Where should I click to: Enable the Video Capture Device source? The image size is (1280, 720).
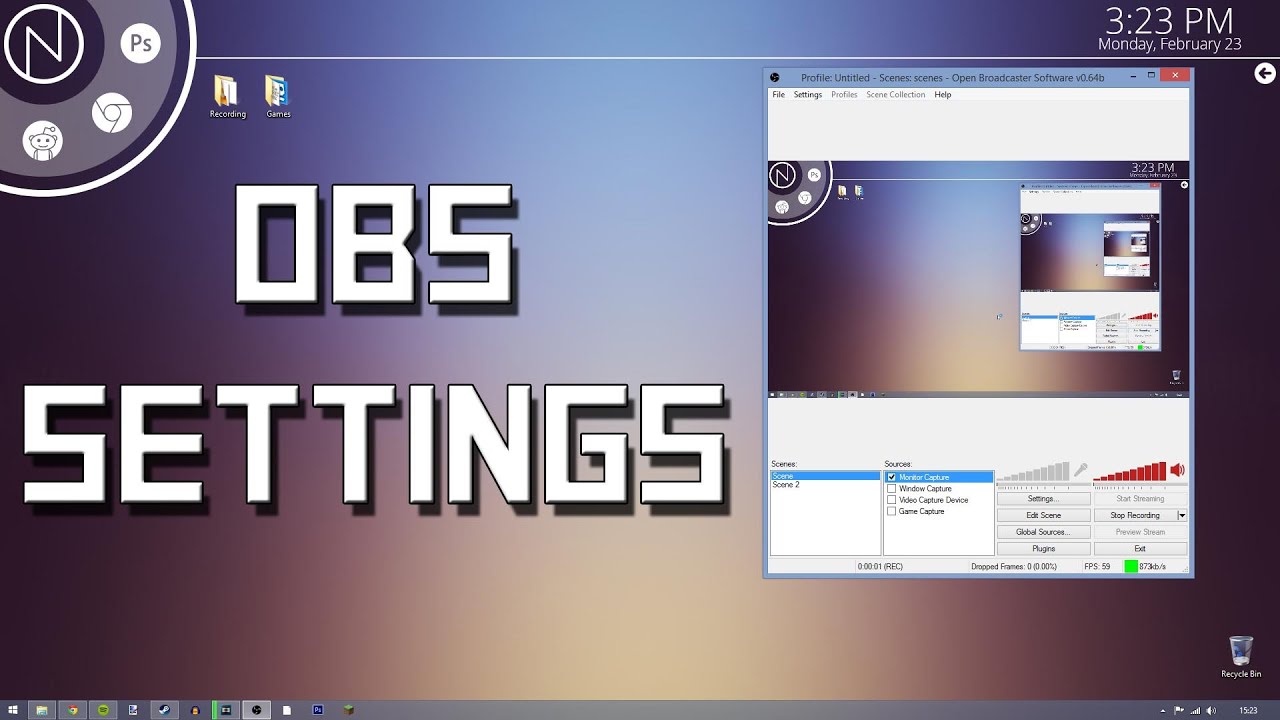point(892,500)
